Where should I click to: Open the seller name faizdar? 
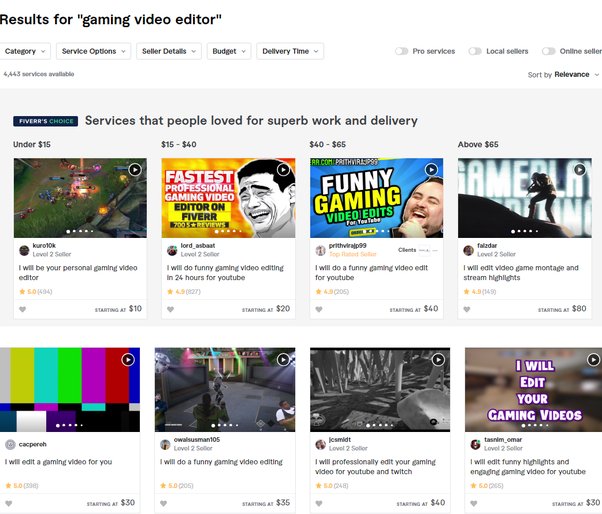487,246
